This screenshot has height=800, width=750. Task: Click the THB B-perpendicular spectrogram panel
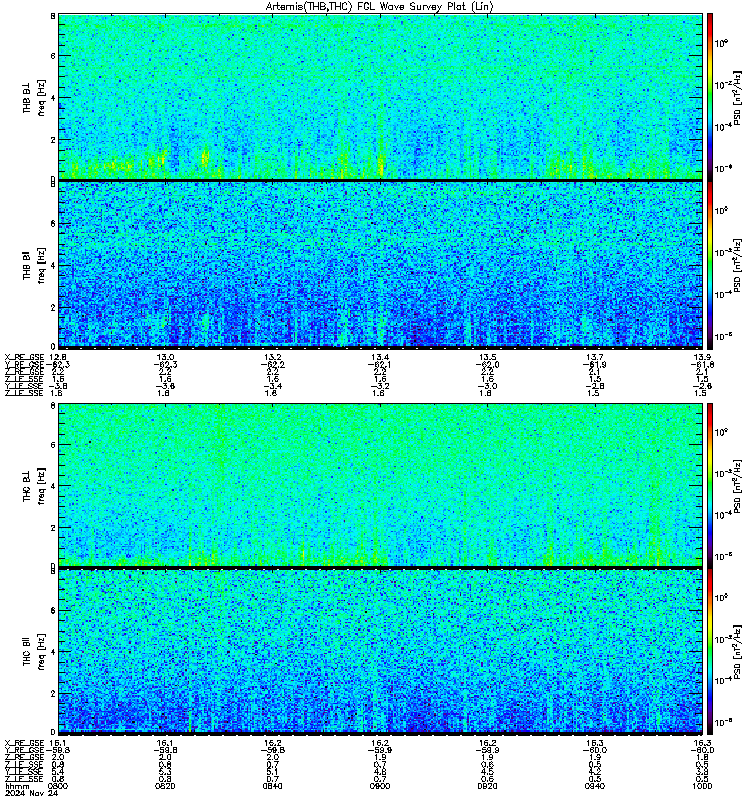click(381, 96)
